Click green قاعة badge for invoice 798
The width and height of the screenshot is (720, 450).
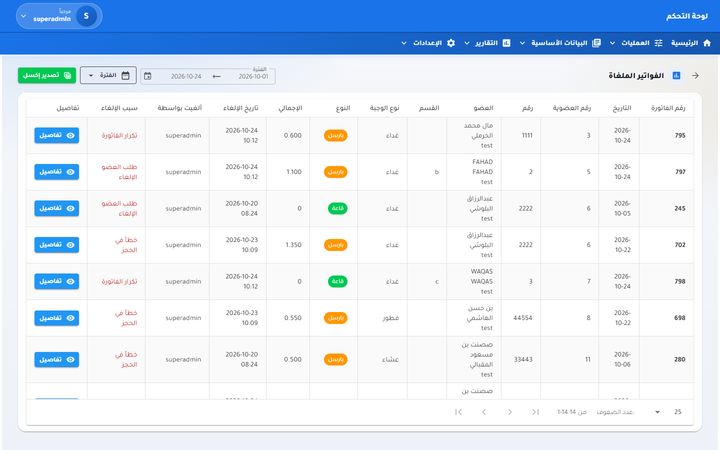(338, 281)
